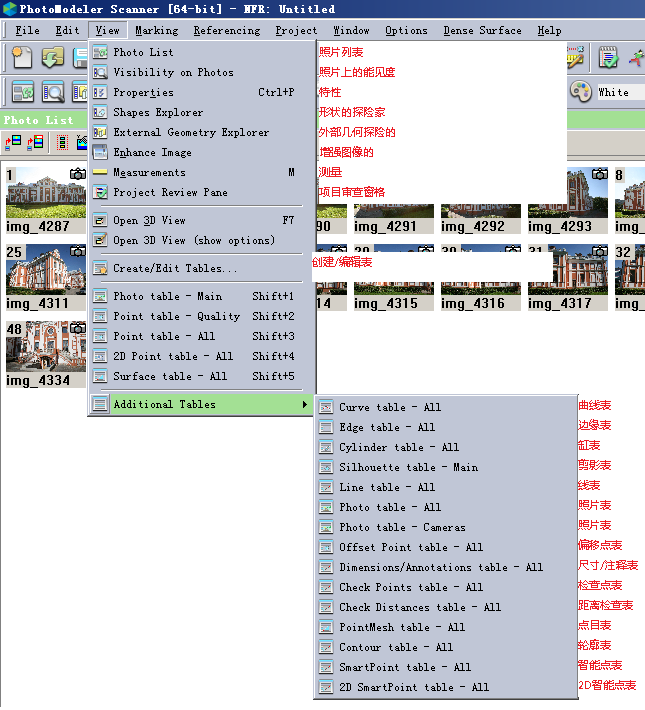This screenshot has height=710, width=645.
Task: Click the img_4315 photo label
Action: tap(385, 303)
